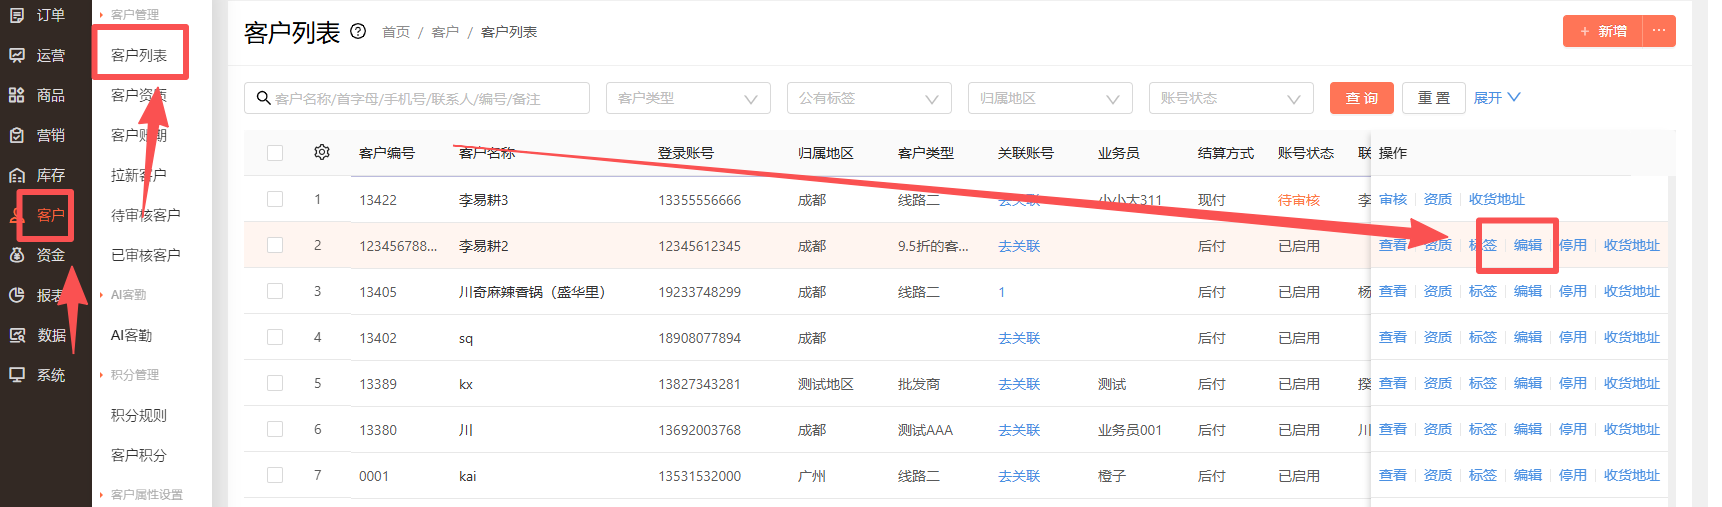
Task: Select 客户积分 in the submenu
Action: pyautogui.click(x=139, y=455)
